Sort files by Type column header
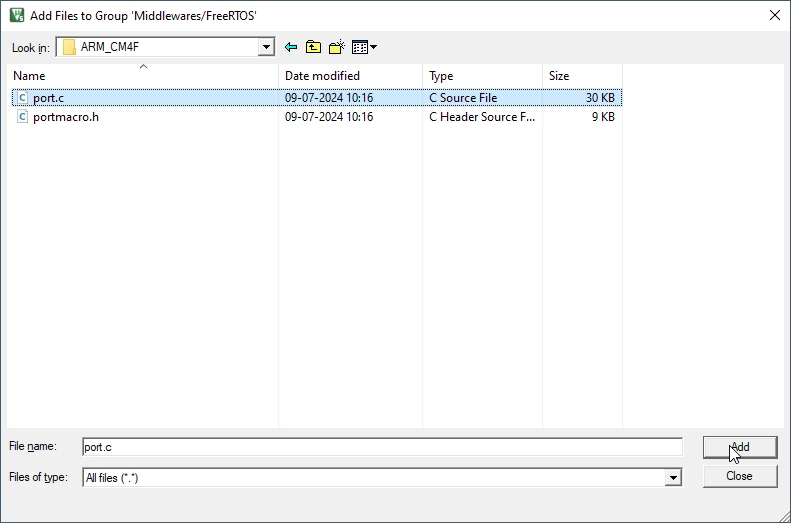The width and height of the screenshot is (791, 523). (482, 76)
